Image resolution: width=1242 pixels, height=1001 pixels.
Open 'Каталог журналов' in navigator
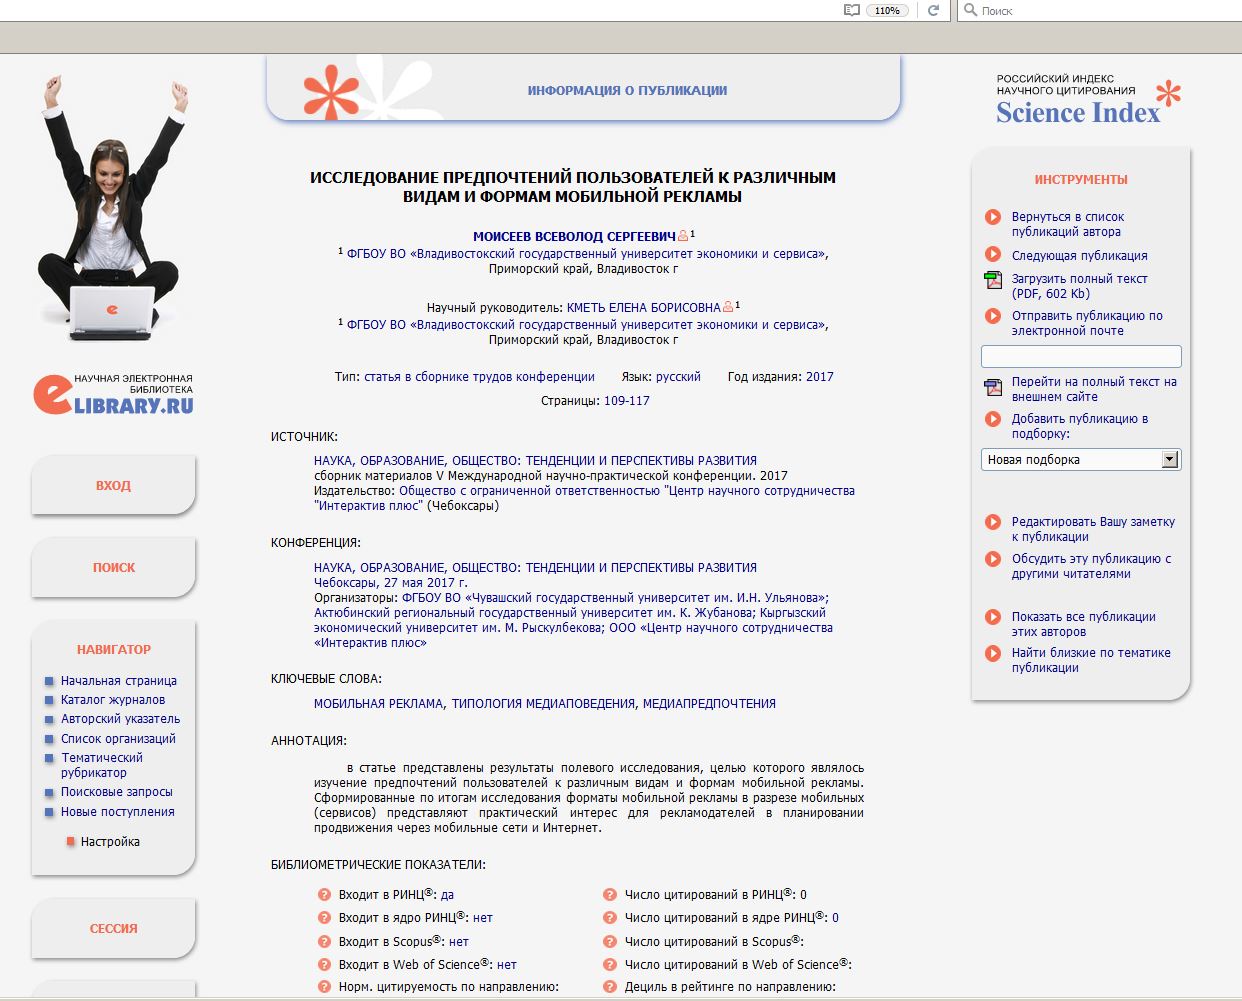coord(113,700)
